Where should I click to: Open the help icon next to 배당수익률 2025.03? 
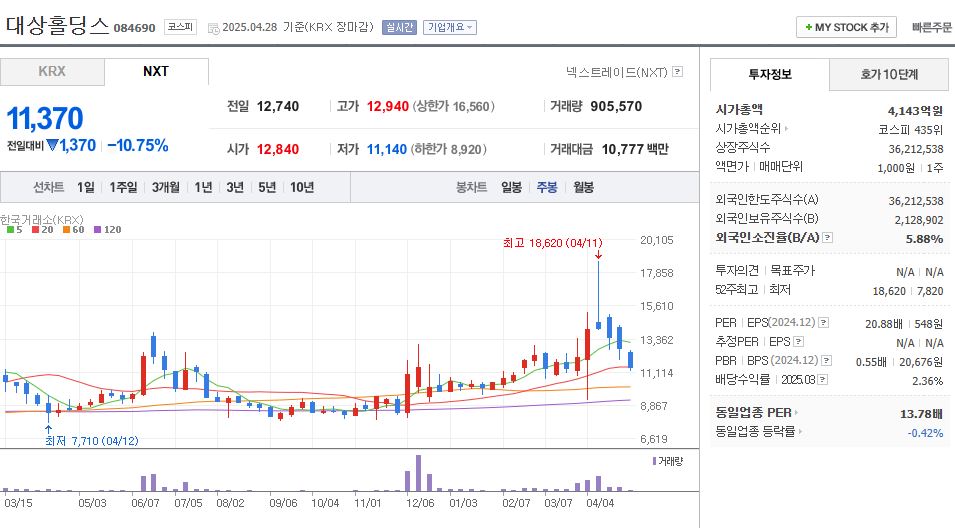point(823,379)
